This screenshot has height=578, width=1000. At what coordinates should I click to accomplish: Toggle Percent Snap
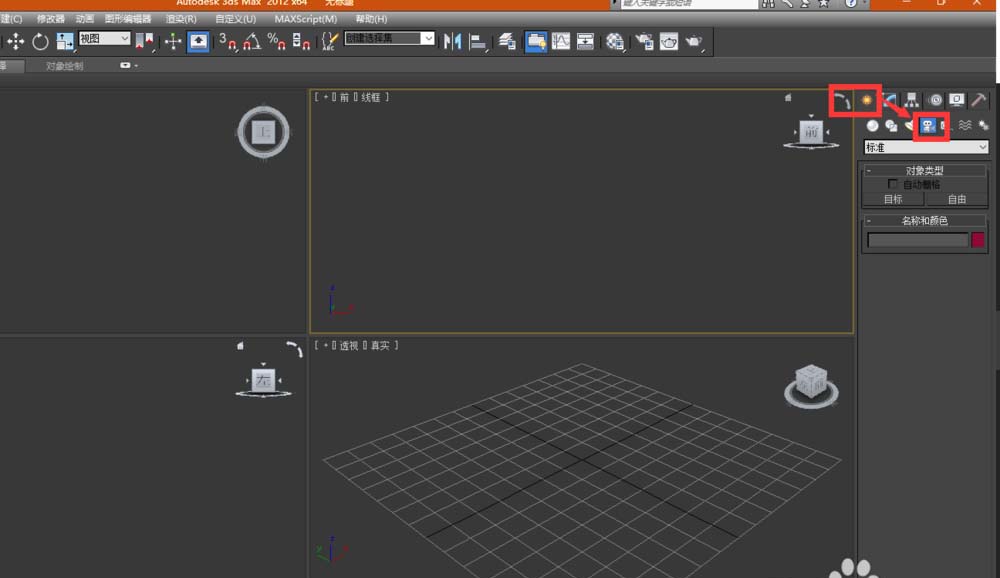tap(276, 42)
